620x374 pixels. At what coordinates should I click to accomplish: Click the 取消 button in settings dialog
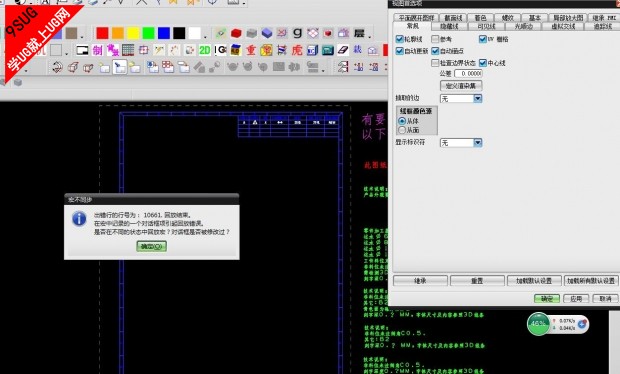[605, 298]
